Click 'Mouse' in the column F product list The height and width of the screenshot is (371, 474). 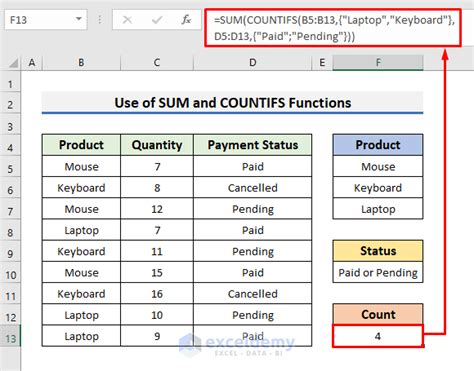[378, 166]
